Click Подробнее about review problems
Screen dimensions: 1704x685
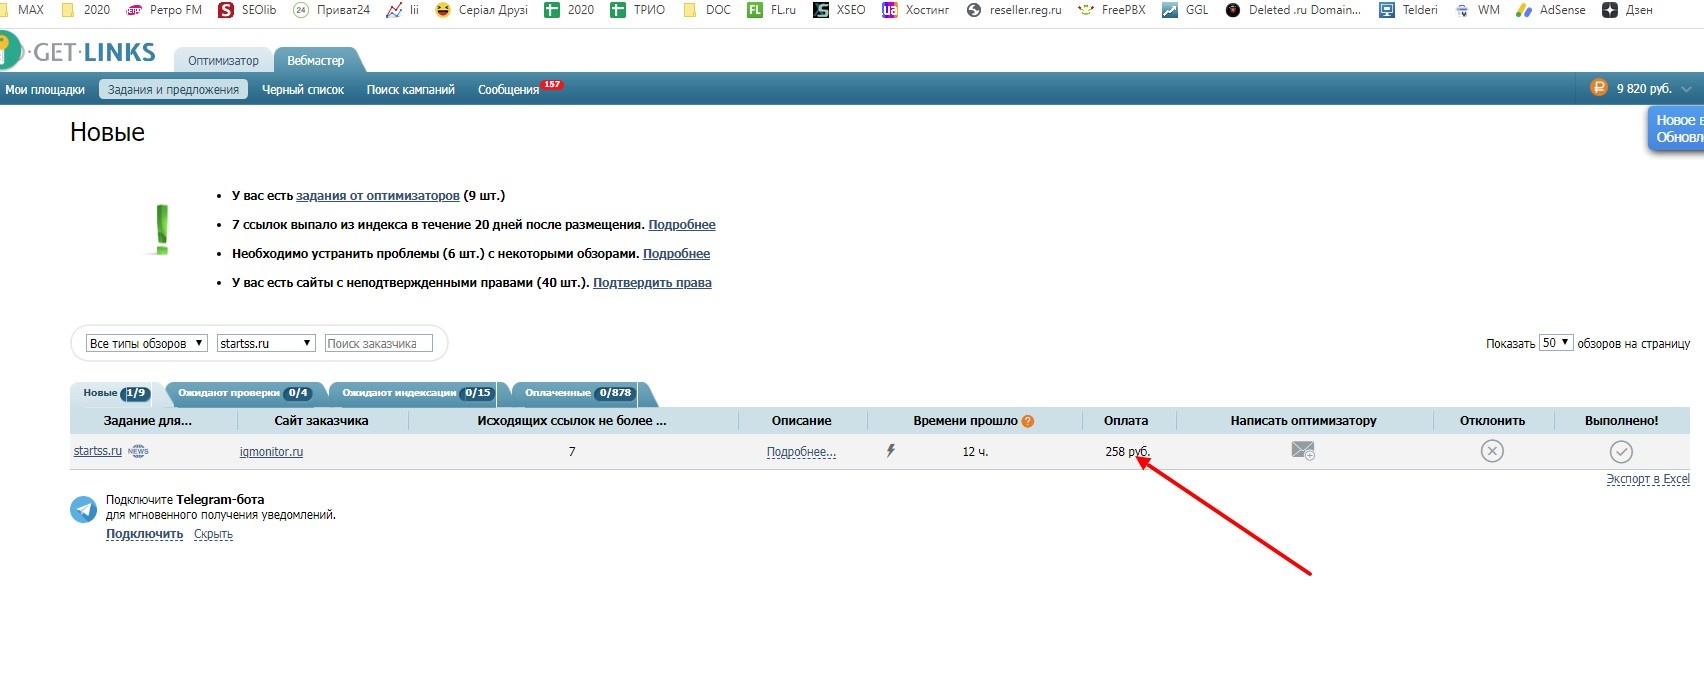[676, 254]
